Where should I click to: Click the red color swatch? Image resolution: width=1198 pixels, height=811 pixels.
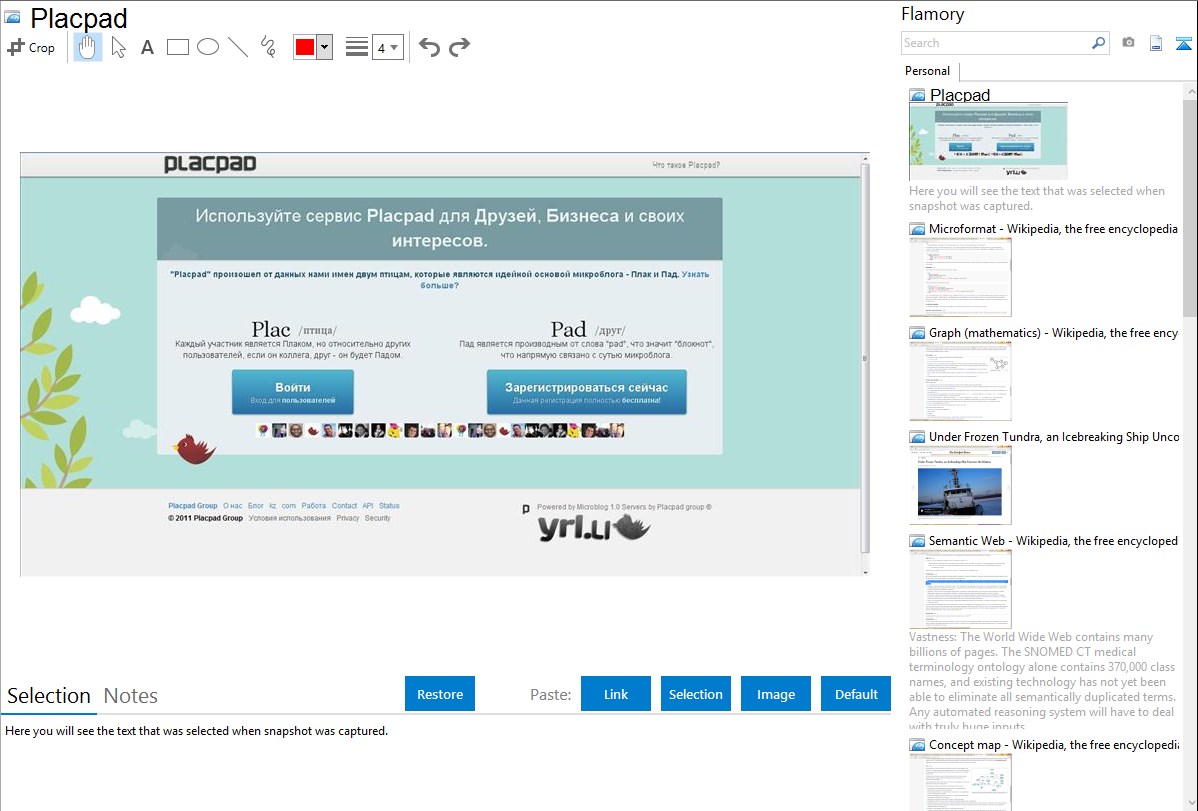pyautogui.click(x=305, y=47)
